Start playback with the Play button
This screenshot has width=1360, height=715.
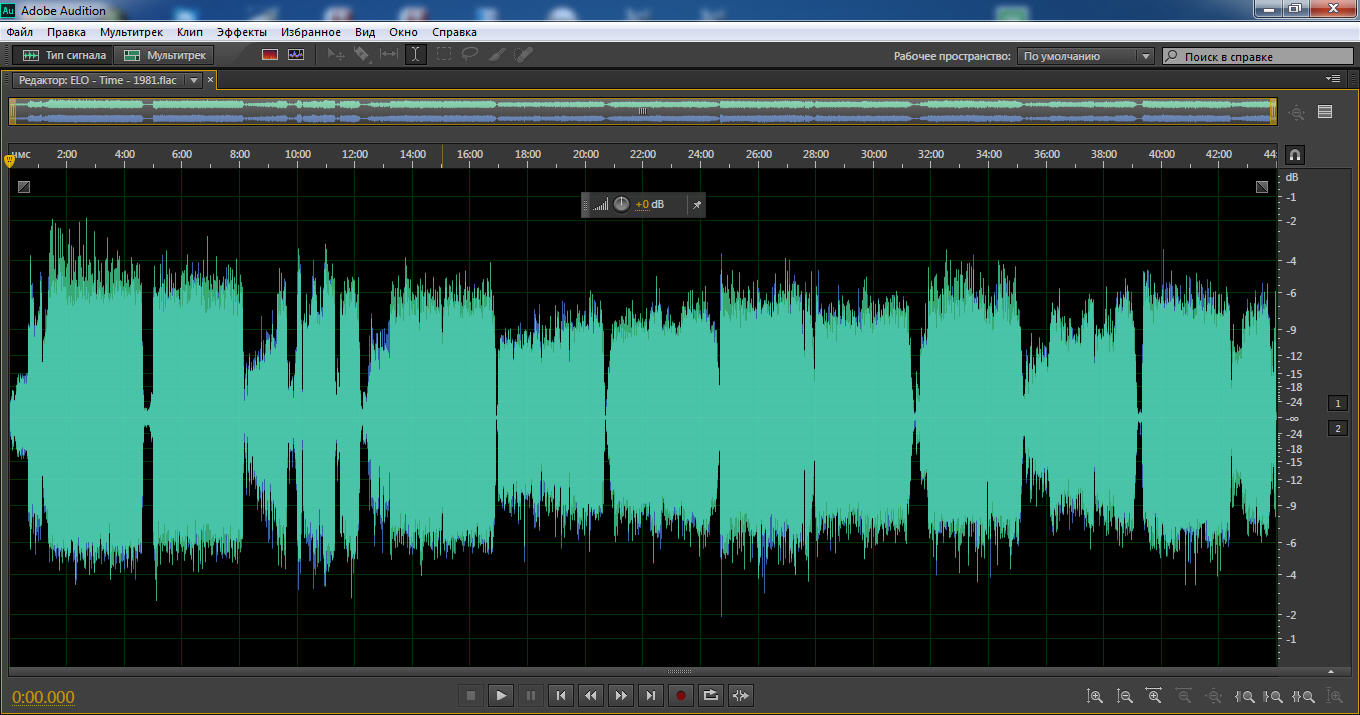(501, 695)
